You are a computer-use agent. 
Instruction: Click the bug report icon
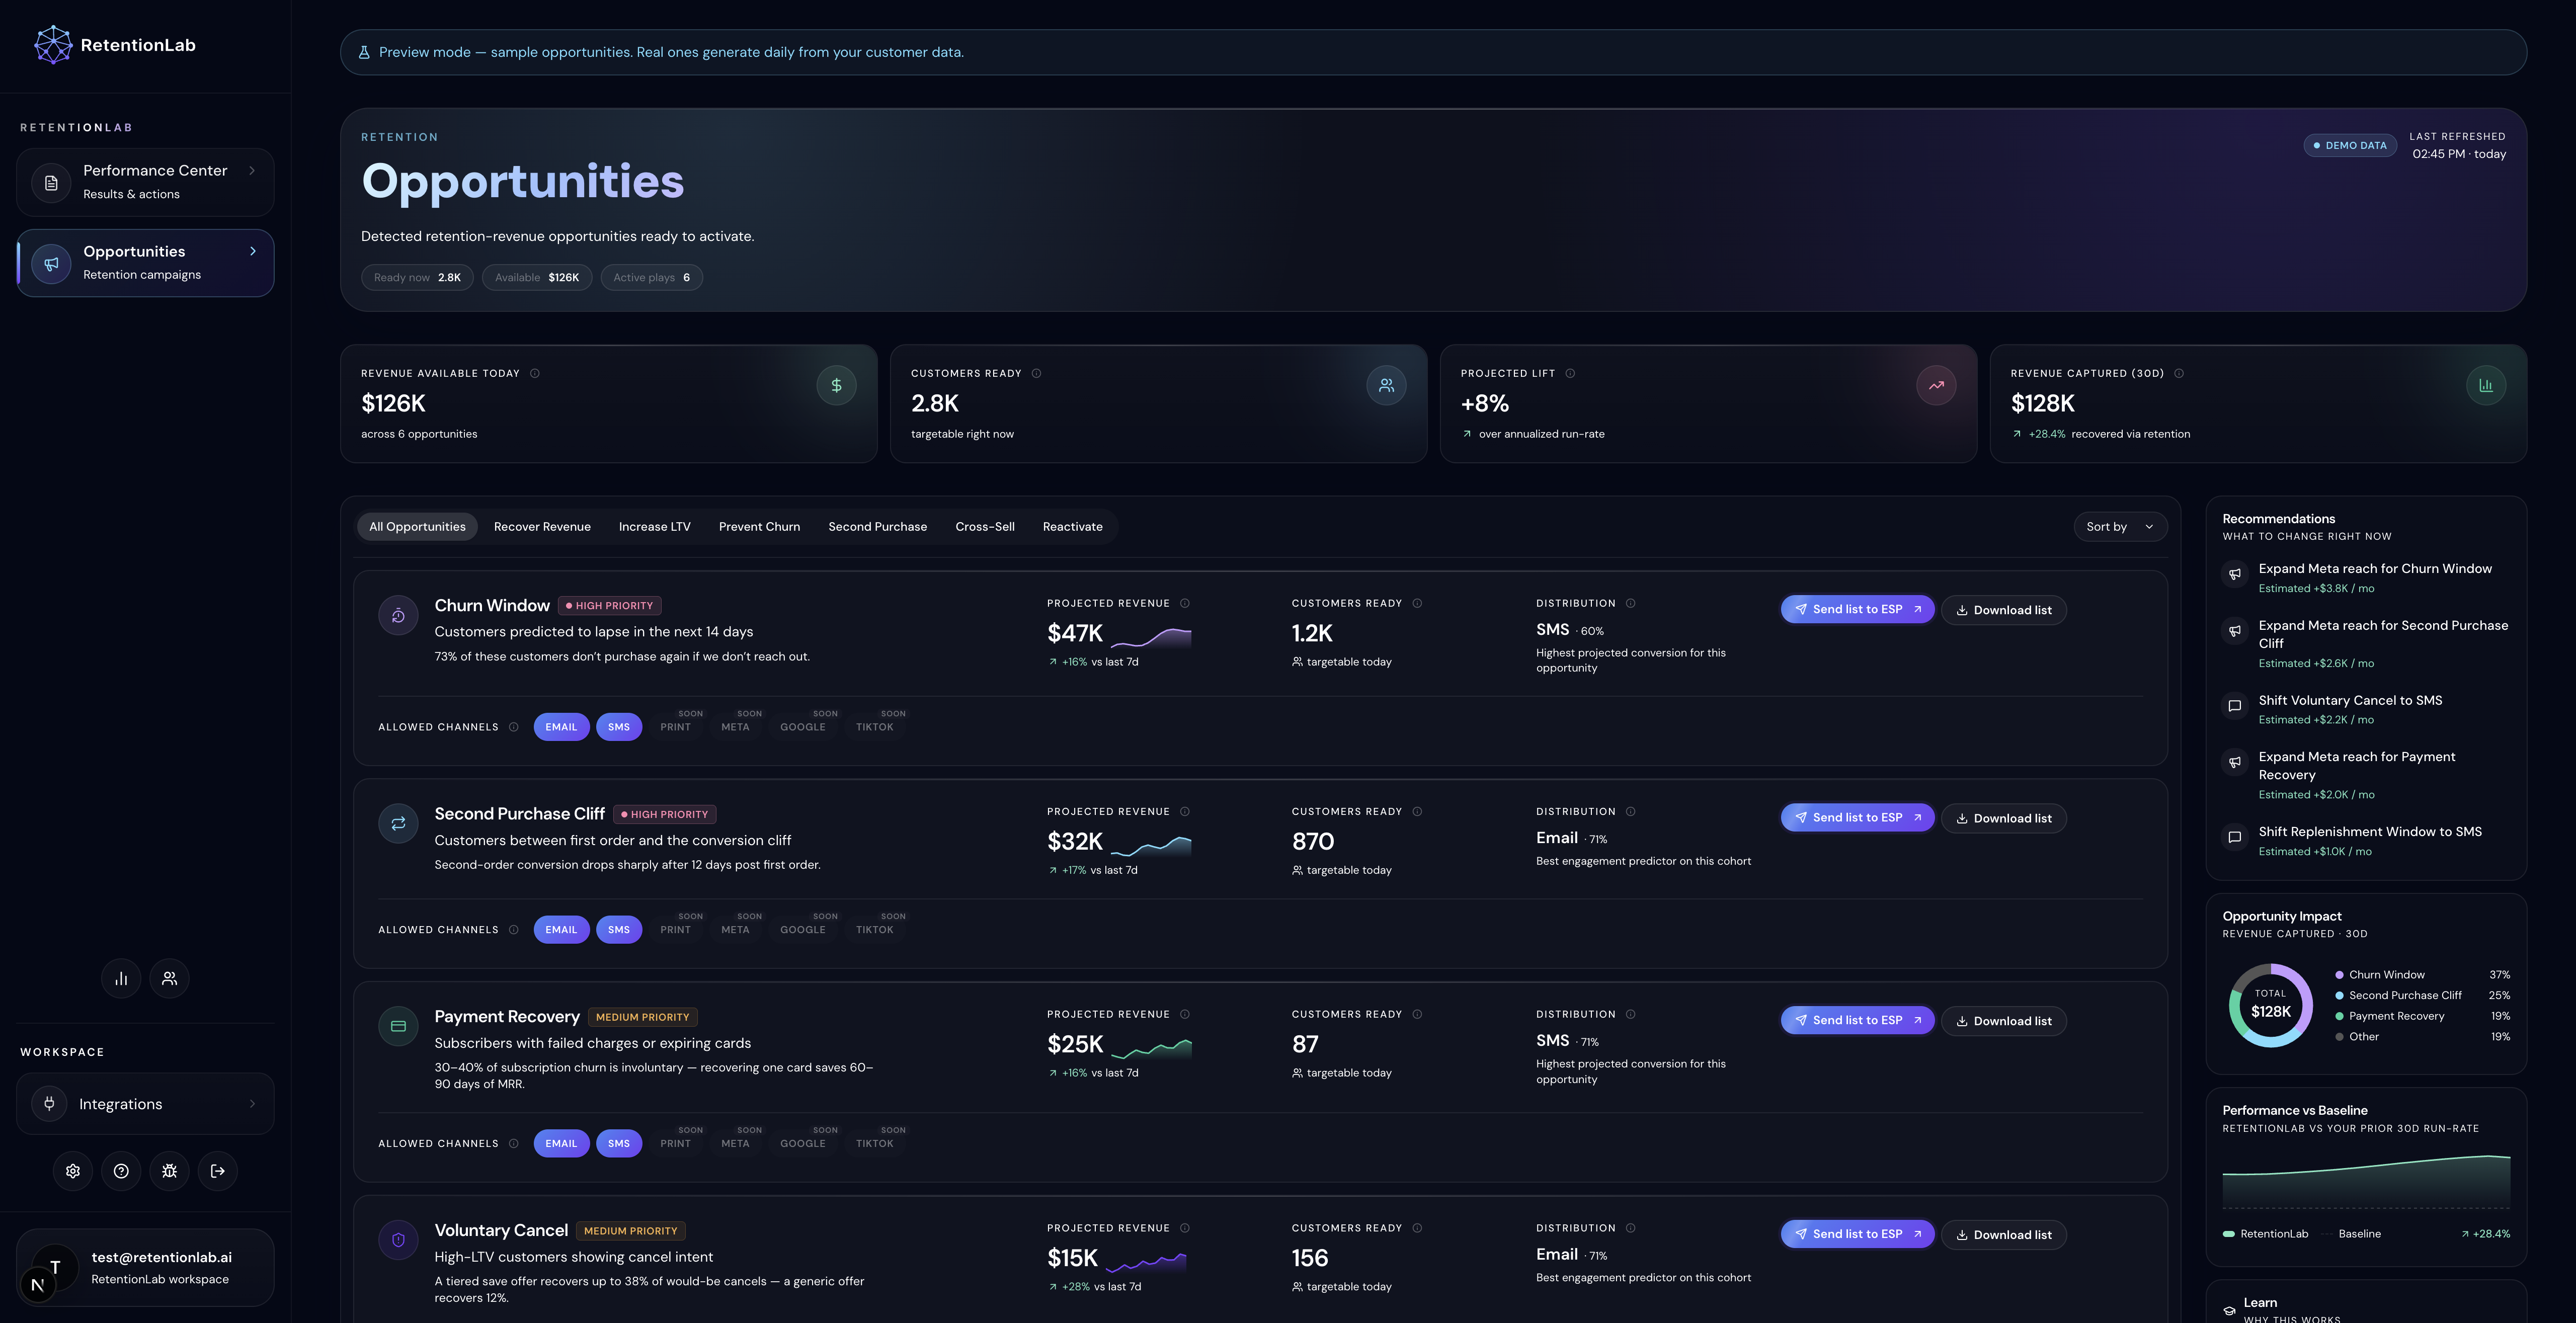pos(169,1171)
